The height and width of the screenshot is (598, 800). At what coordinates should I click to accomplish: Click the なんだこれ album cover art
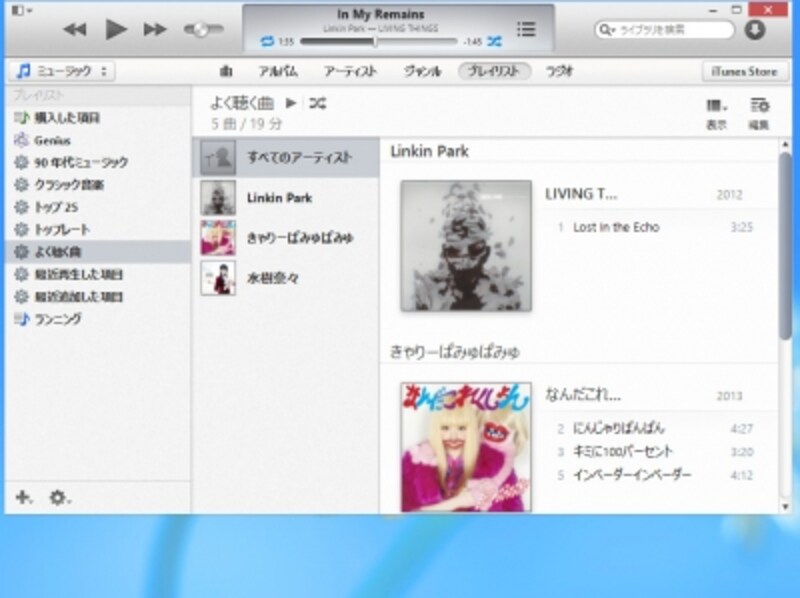466,447
